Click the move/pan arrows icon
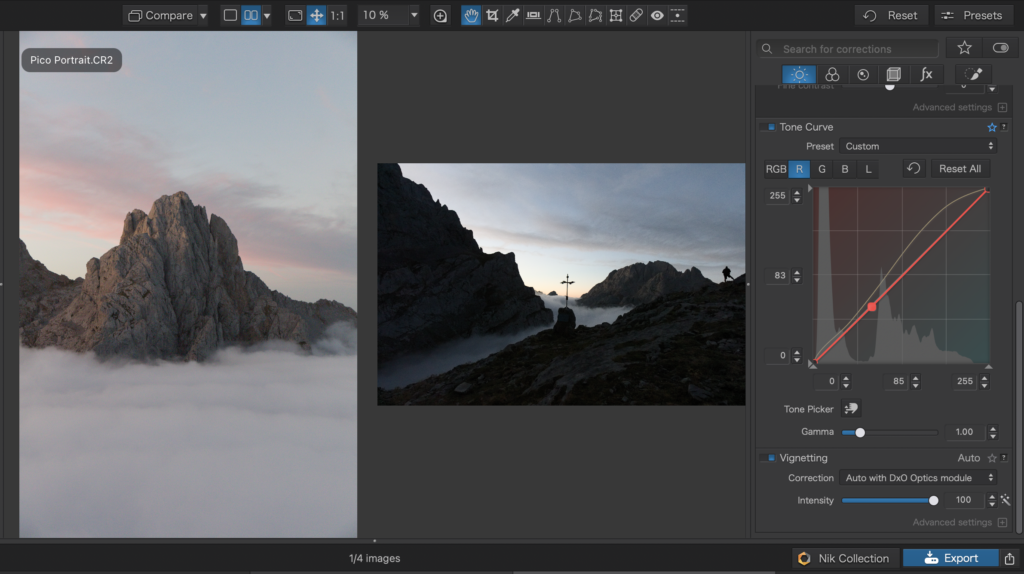Viewport: 1024px width, 574px height. point(316,15)
